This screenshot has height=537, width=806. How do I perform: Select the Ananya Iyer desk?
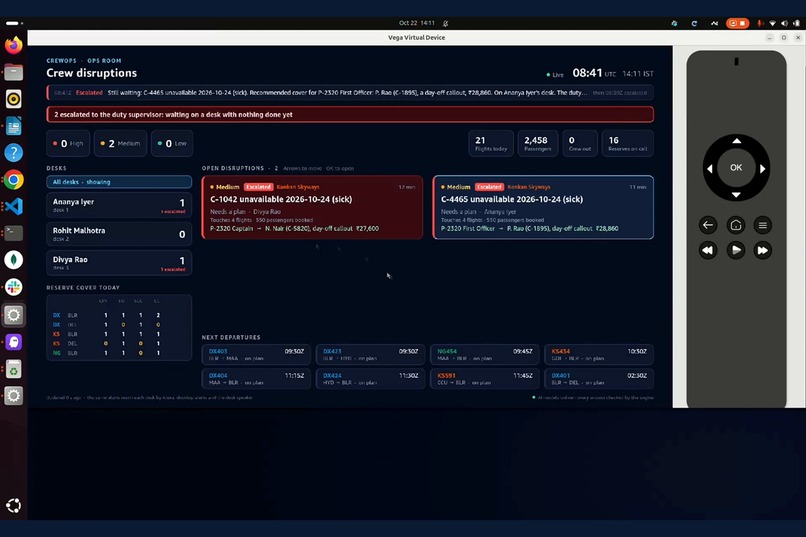pyautogui.click(x=119, y=205)
